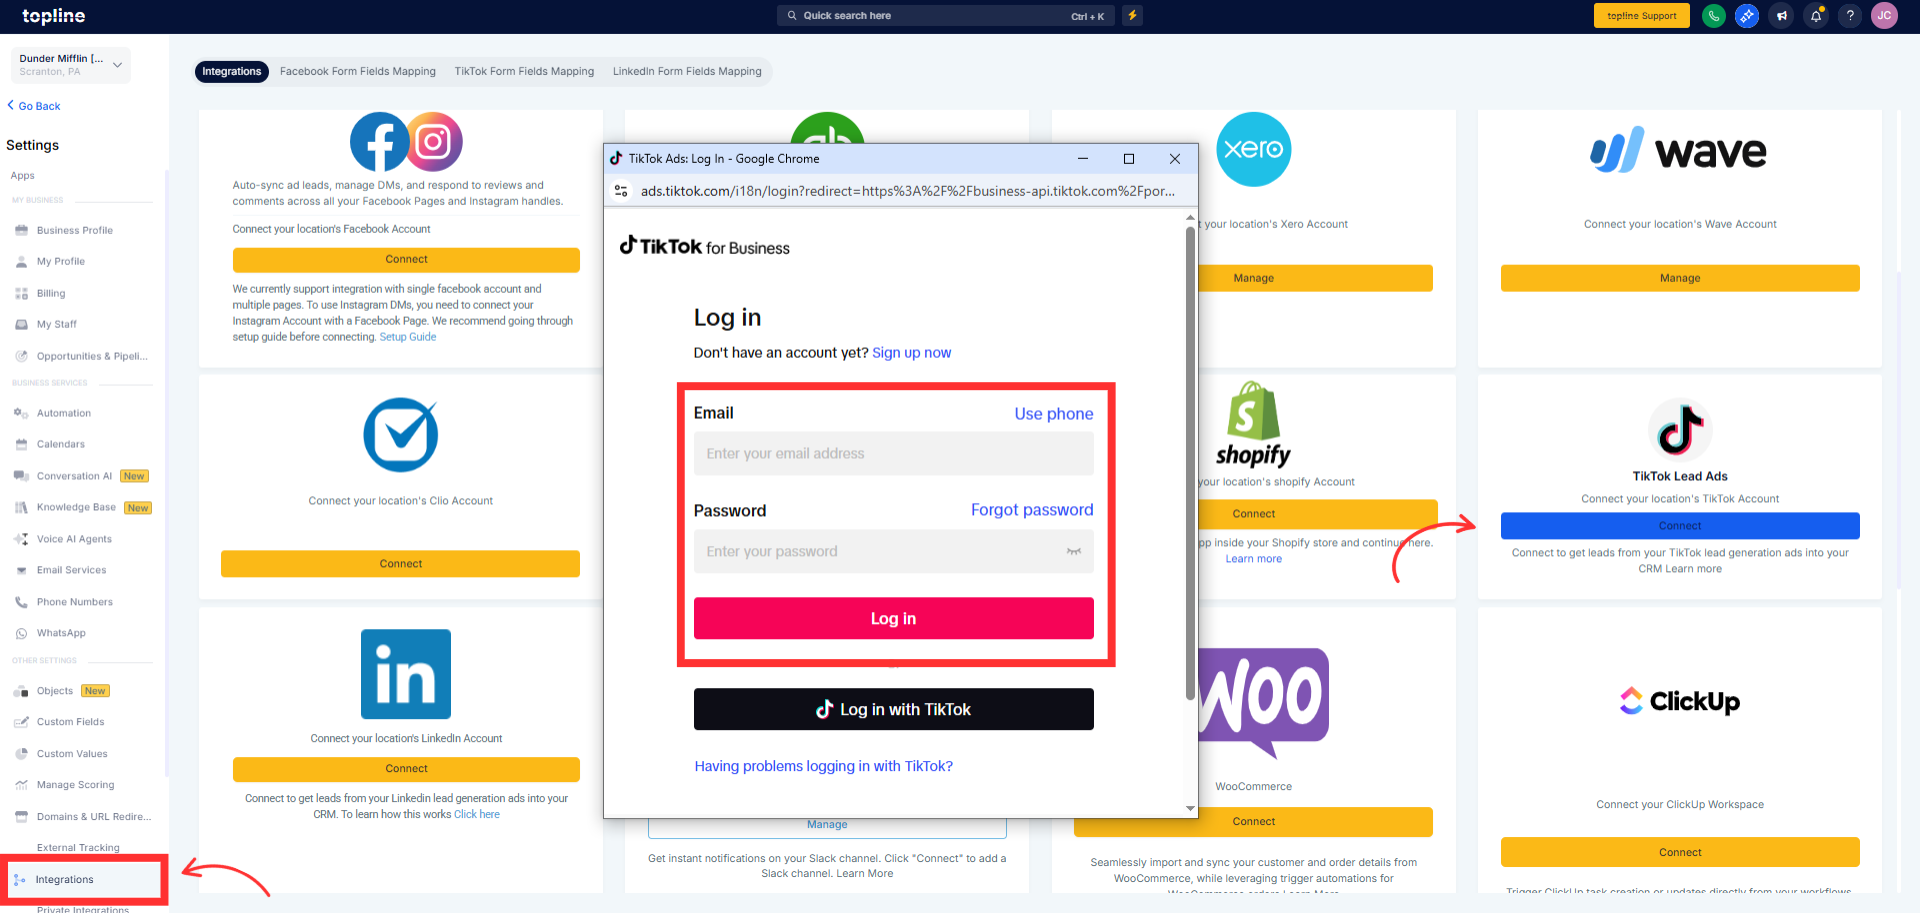
Task: Open the JC user avatar menu
Action: [1884, 16]
